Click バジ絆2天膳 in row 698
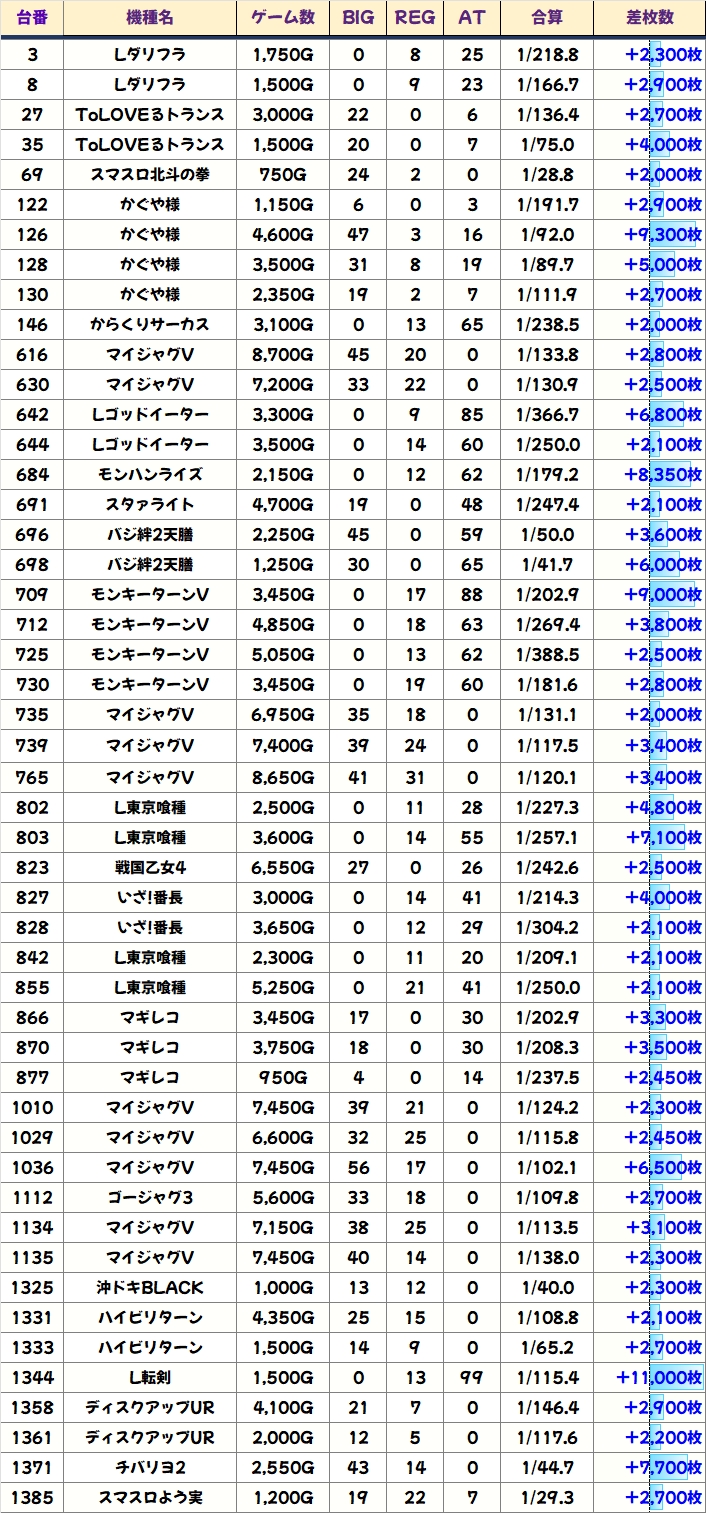 [x=150, y=565]
